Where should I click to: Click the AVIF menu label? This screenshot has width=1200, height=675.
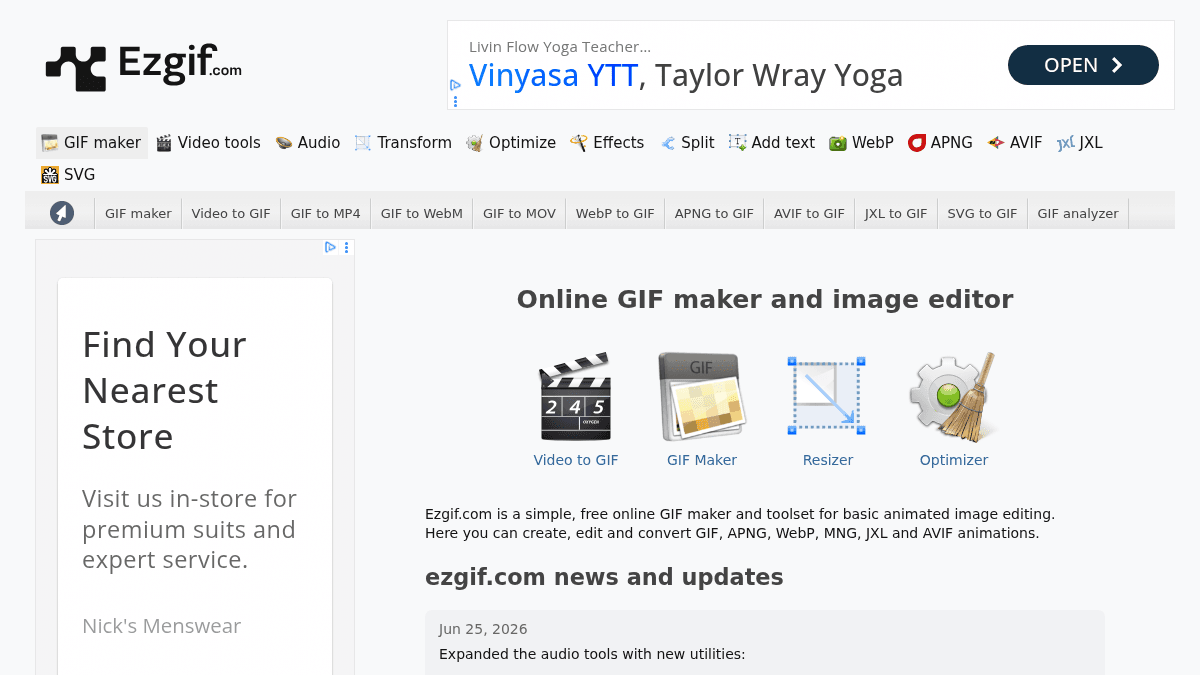(1026, 143)
